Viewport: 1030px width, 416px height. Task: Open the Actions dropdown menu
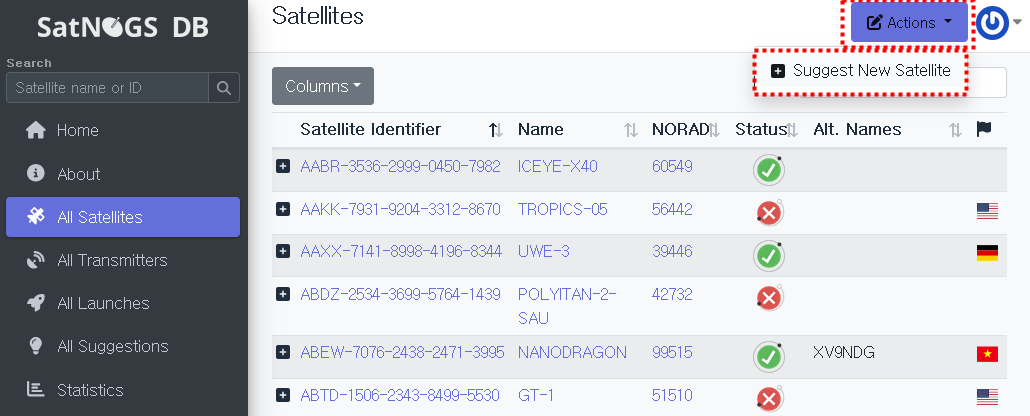[x=909, y=23]
